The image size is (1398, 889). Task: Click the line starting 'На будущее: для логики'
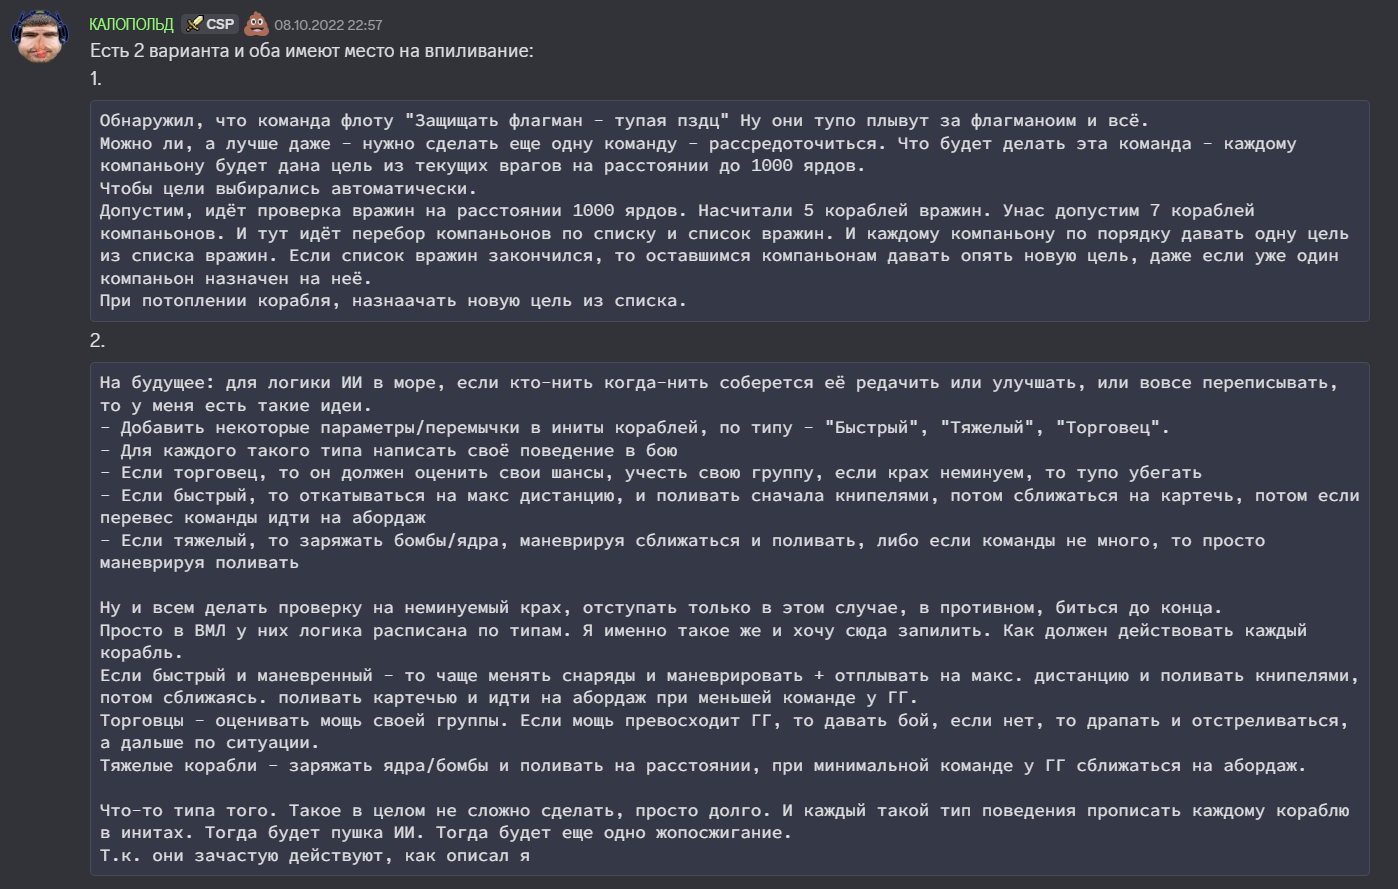point(718,383)
